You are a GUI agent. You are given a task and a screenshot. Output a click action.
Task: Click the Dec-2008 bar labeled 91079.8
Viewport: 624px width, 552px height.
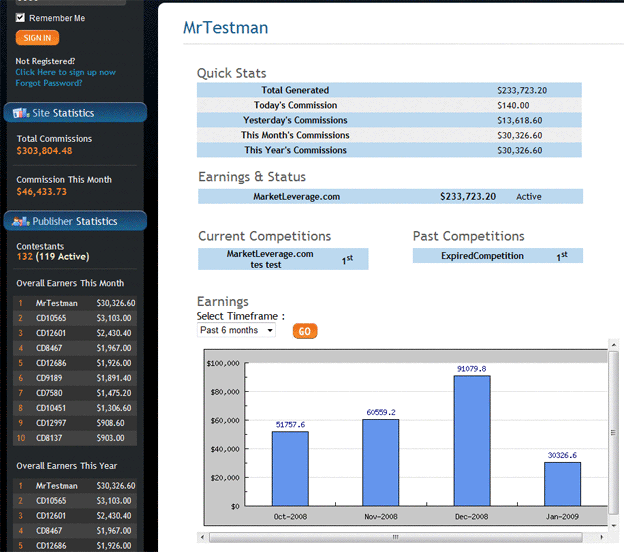[472, 441]
